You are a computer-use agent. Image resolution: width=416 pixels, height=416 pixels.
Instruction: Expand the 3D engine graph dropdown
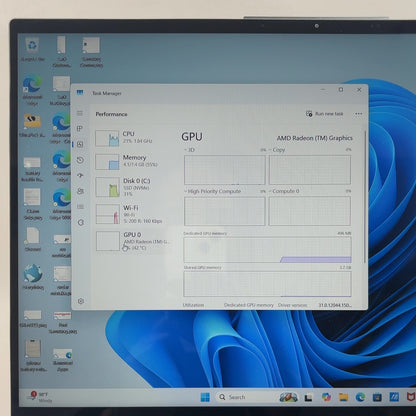(189, 150)
